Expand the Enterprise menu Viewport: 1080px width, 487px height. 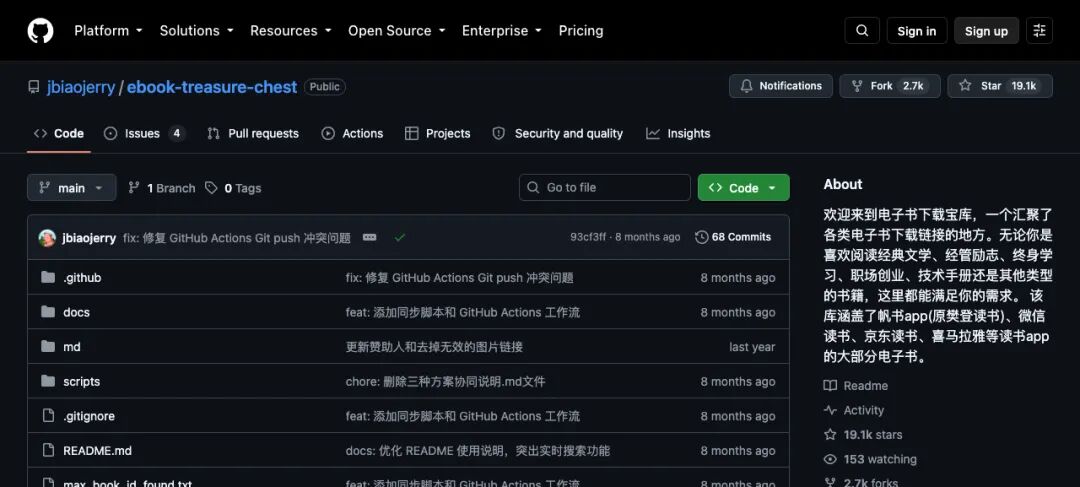(501, 31)
